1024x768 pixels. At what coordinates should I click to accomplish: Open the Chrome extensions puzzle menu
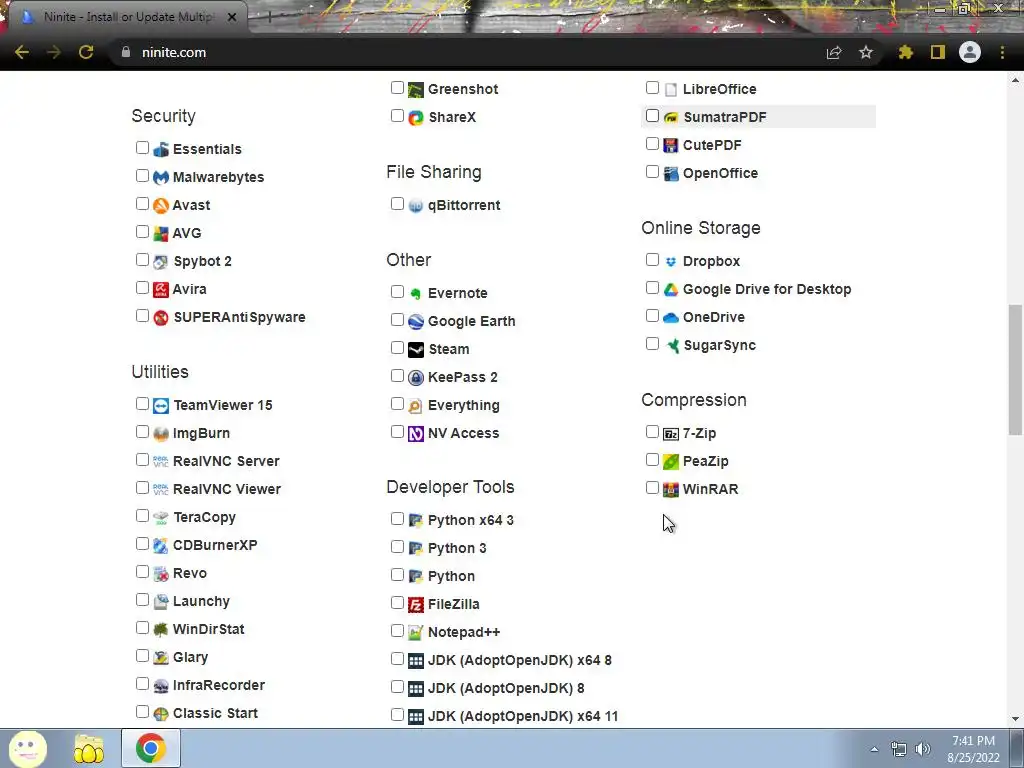[905, 52]
